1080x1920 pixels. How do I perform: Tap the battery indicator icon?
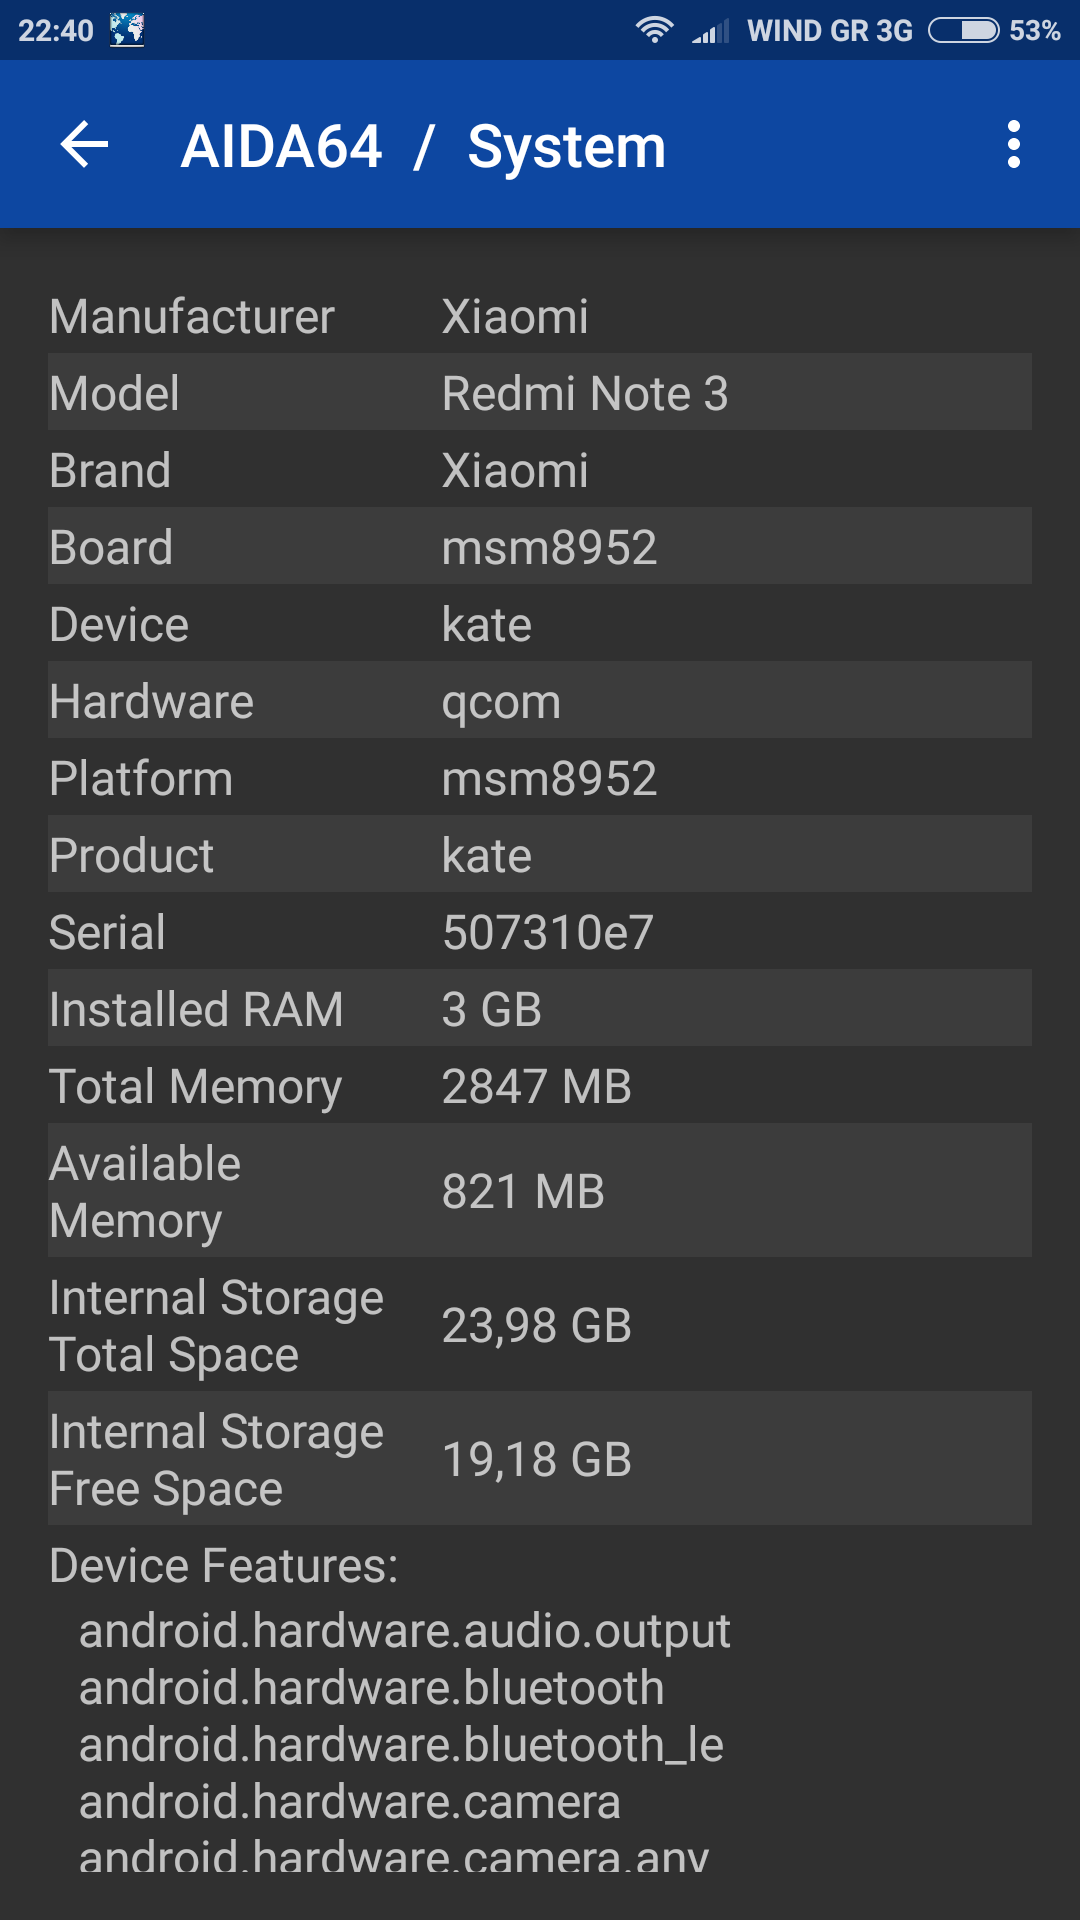click(963, 30)
